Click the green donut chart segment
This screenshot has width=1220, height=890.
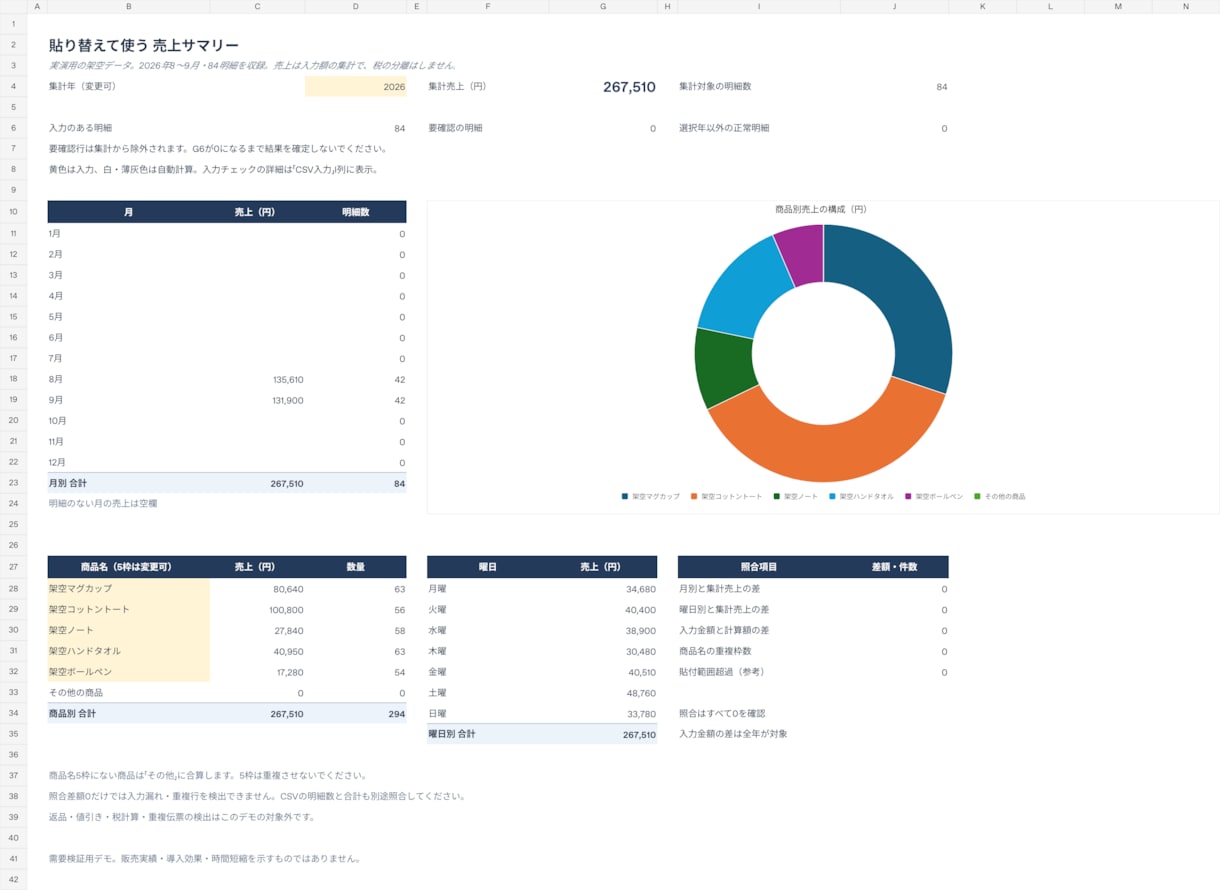(x=724, y=366)
